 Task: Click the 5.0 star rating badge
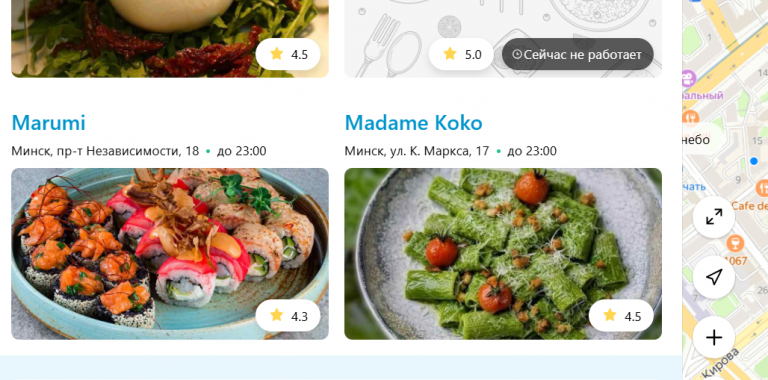[461, 54]
